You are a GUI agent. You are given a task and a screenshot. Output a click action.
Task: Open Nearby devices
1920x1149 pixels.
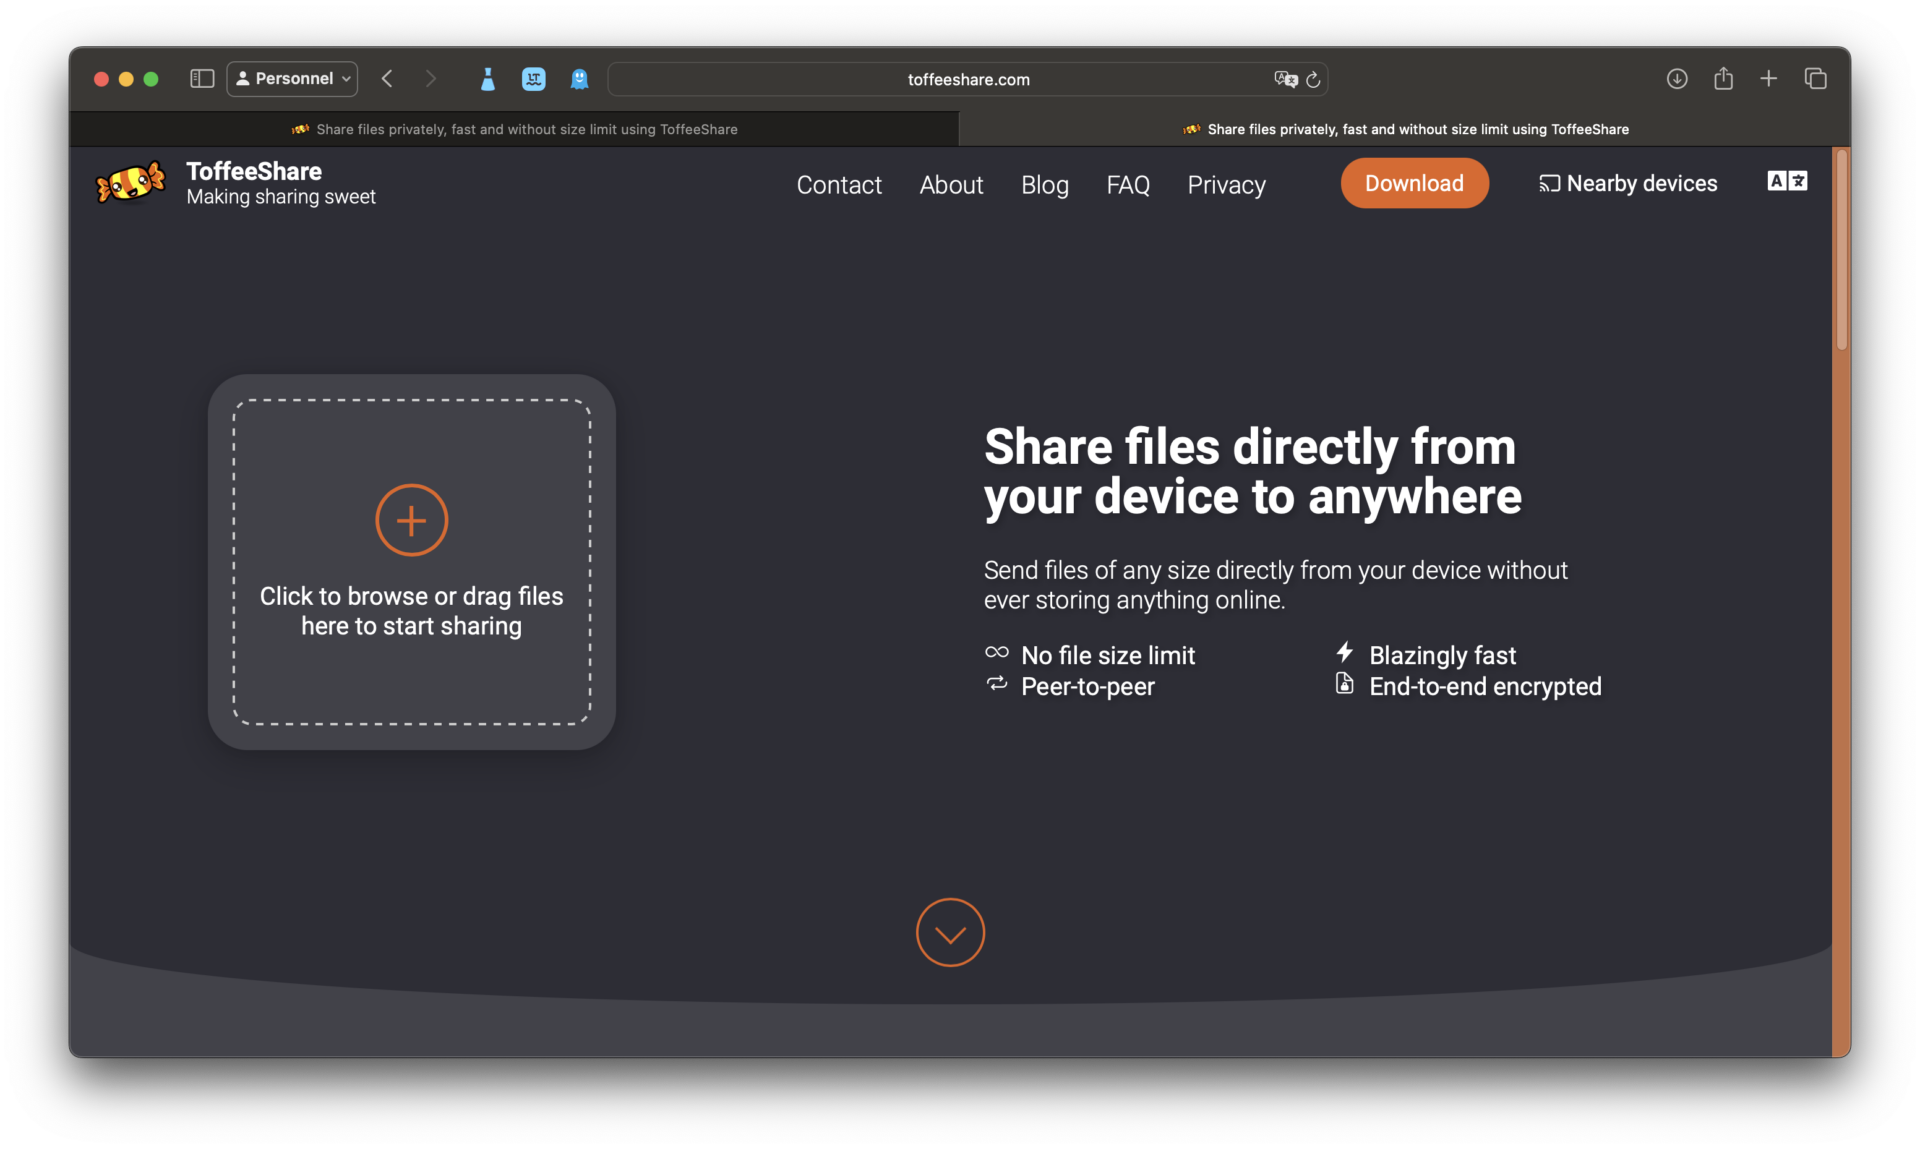(x=1628, y=183)
